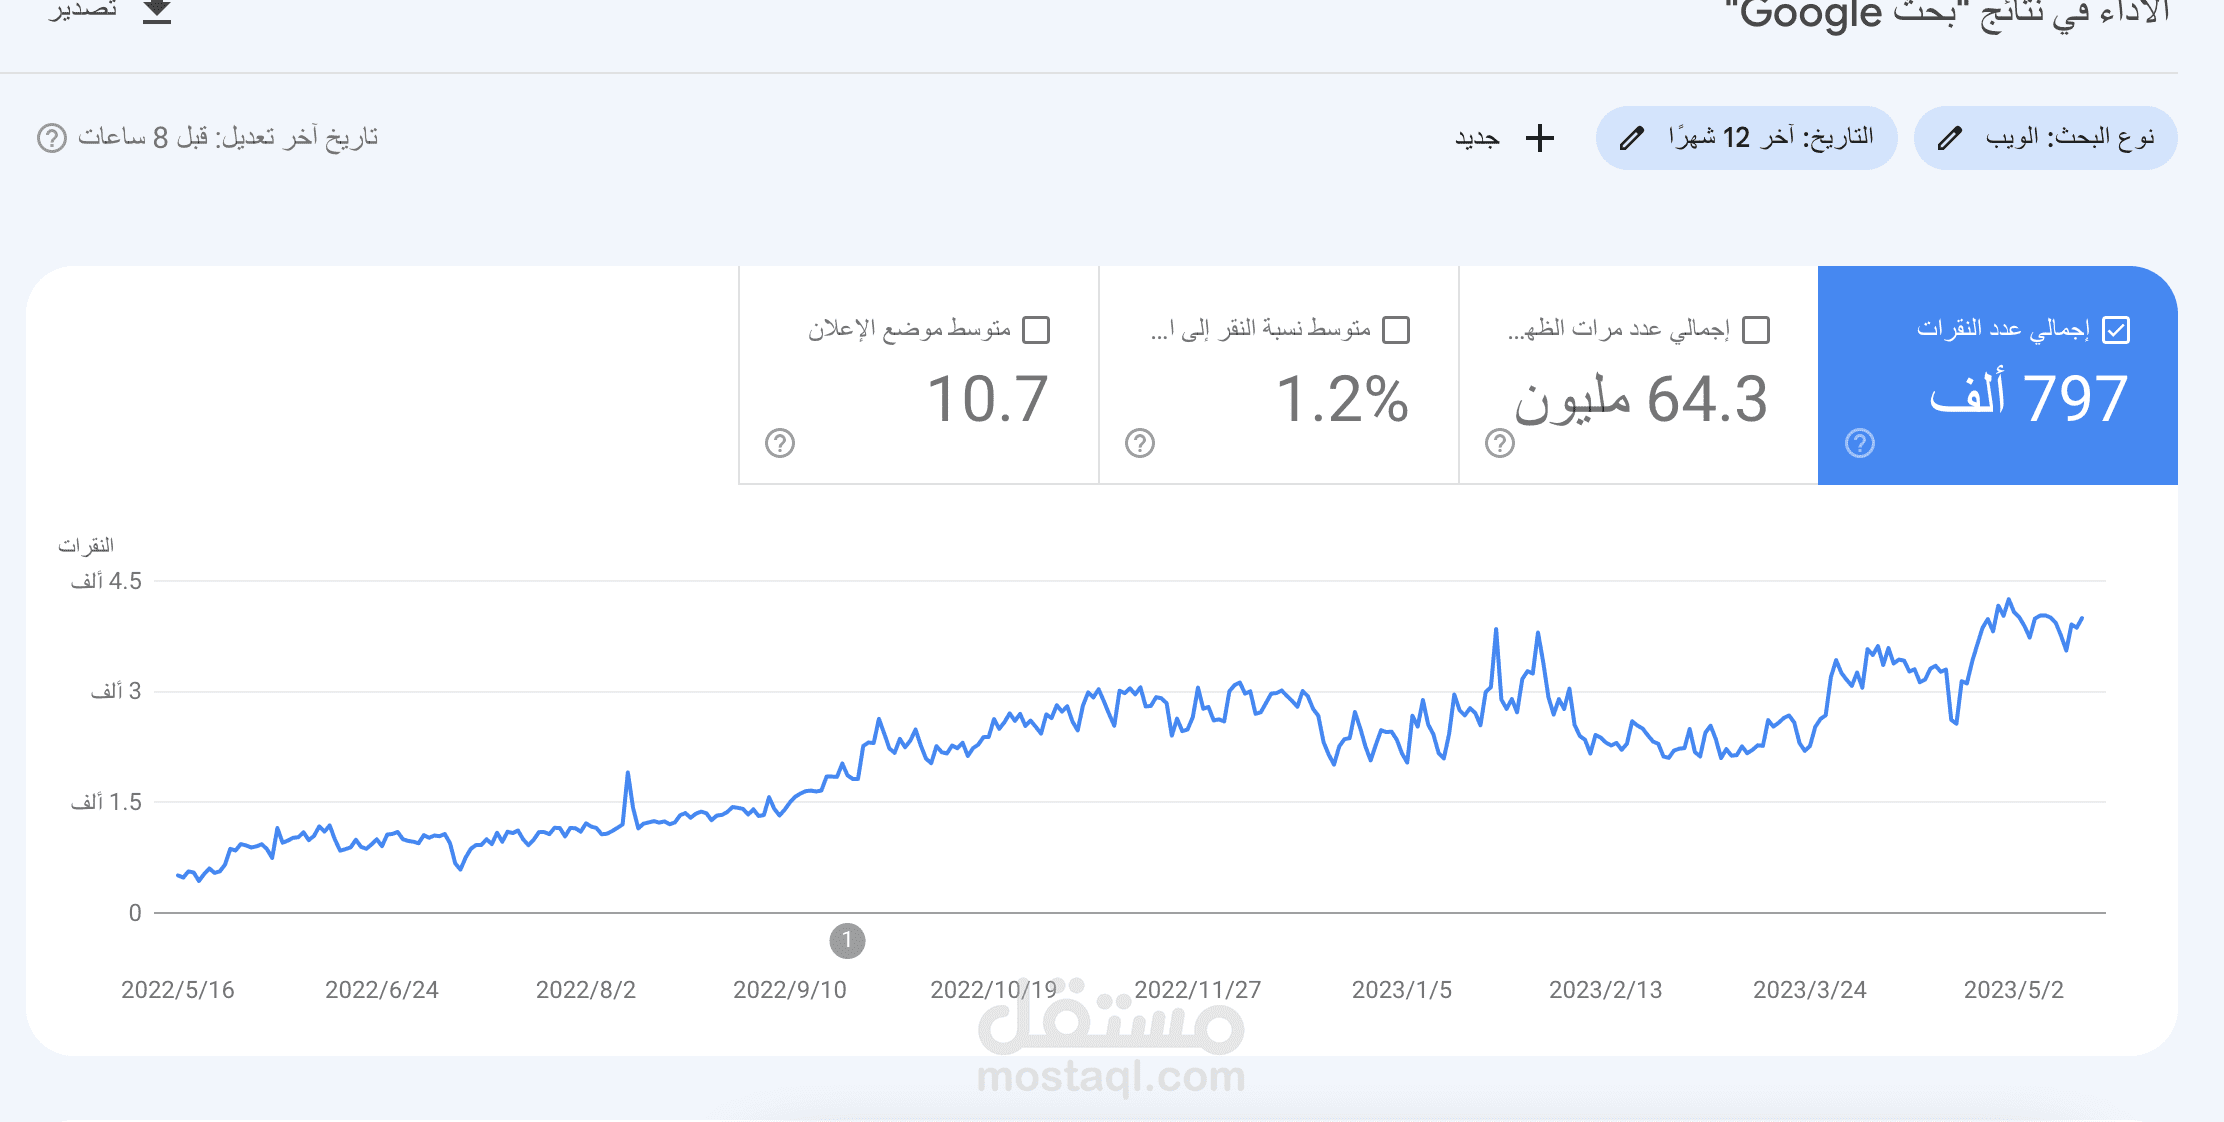The height and width of the screenshot is (1122, 2224).
Task: Edit search type pencil icon
Action: (1950, 138)
